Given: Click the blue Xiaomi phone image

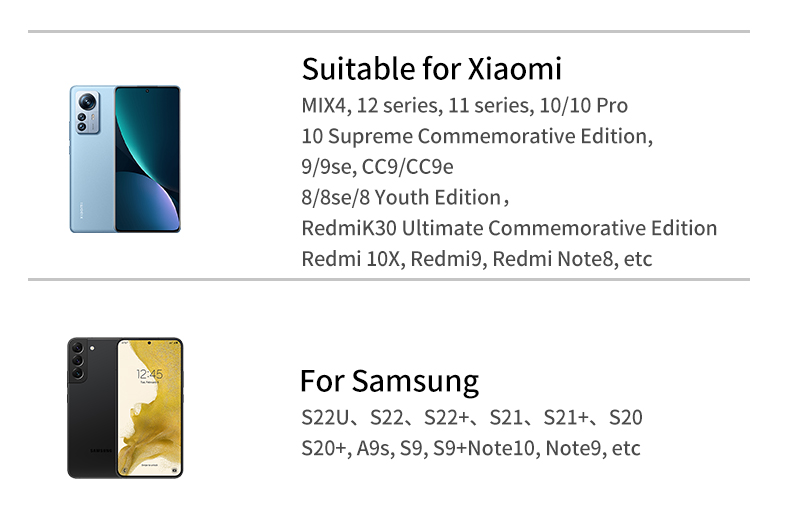Looking at the screenshot, I should [x=125, y=159].
